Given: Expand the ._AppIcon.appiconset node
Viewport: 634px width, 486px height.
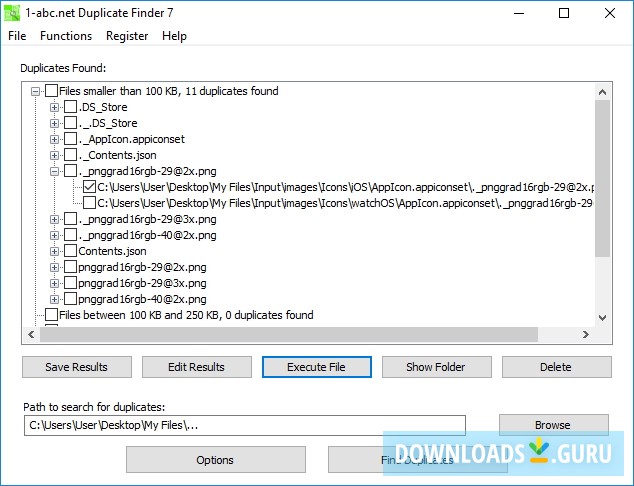Looking at the screenshot, I should [54, 139].
